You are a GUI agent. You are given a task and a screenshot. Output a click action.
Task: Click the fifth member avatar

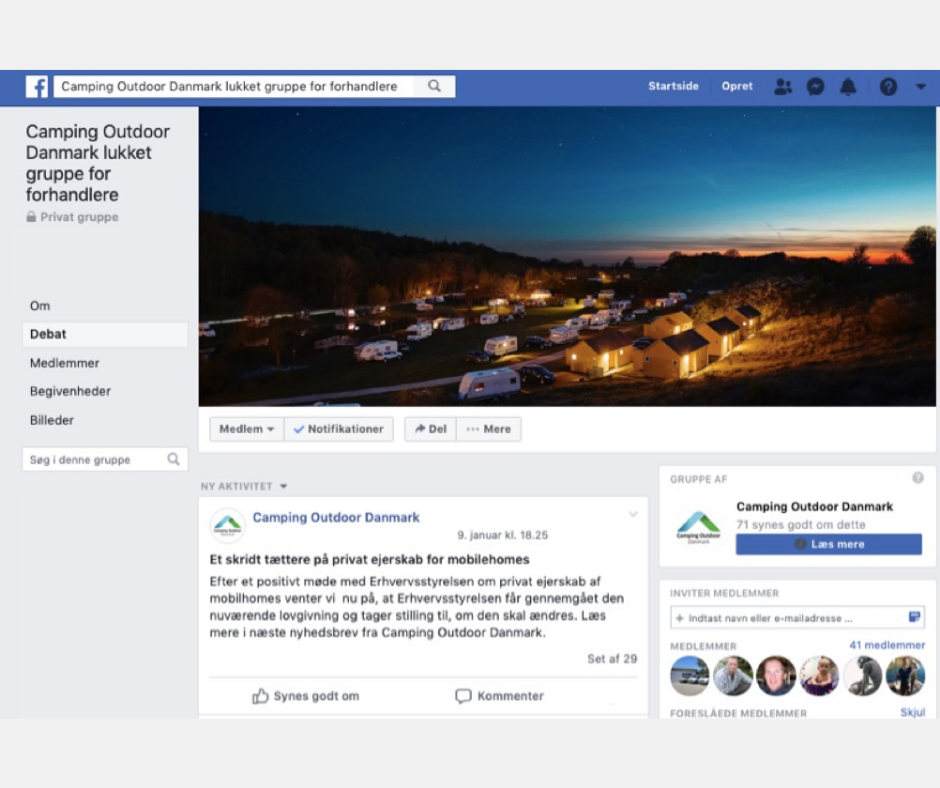point(863,676)
